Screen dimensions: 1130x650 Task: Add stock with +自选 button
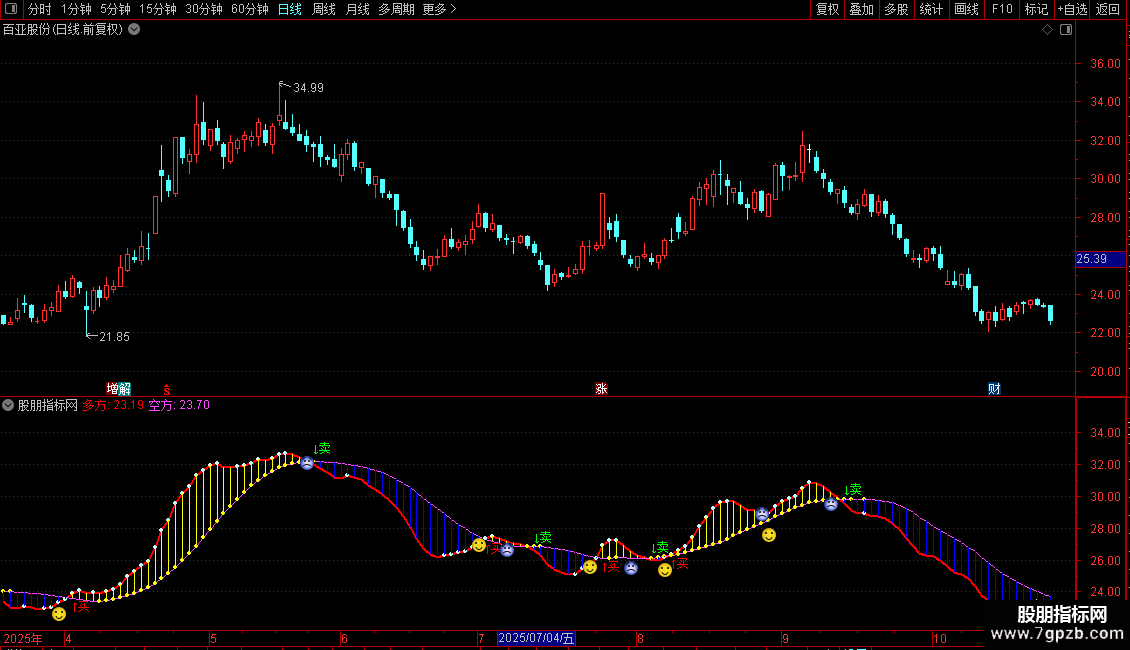1072,9
